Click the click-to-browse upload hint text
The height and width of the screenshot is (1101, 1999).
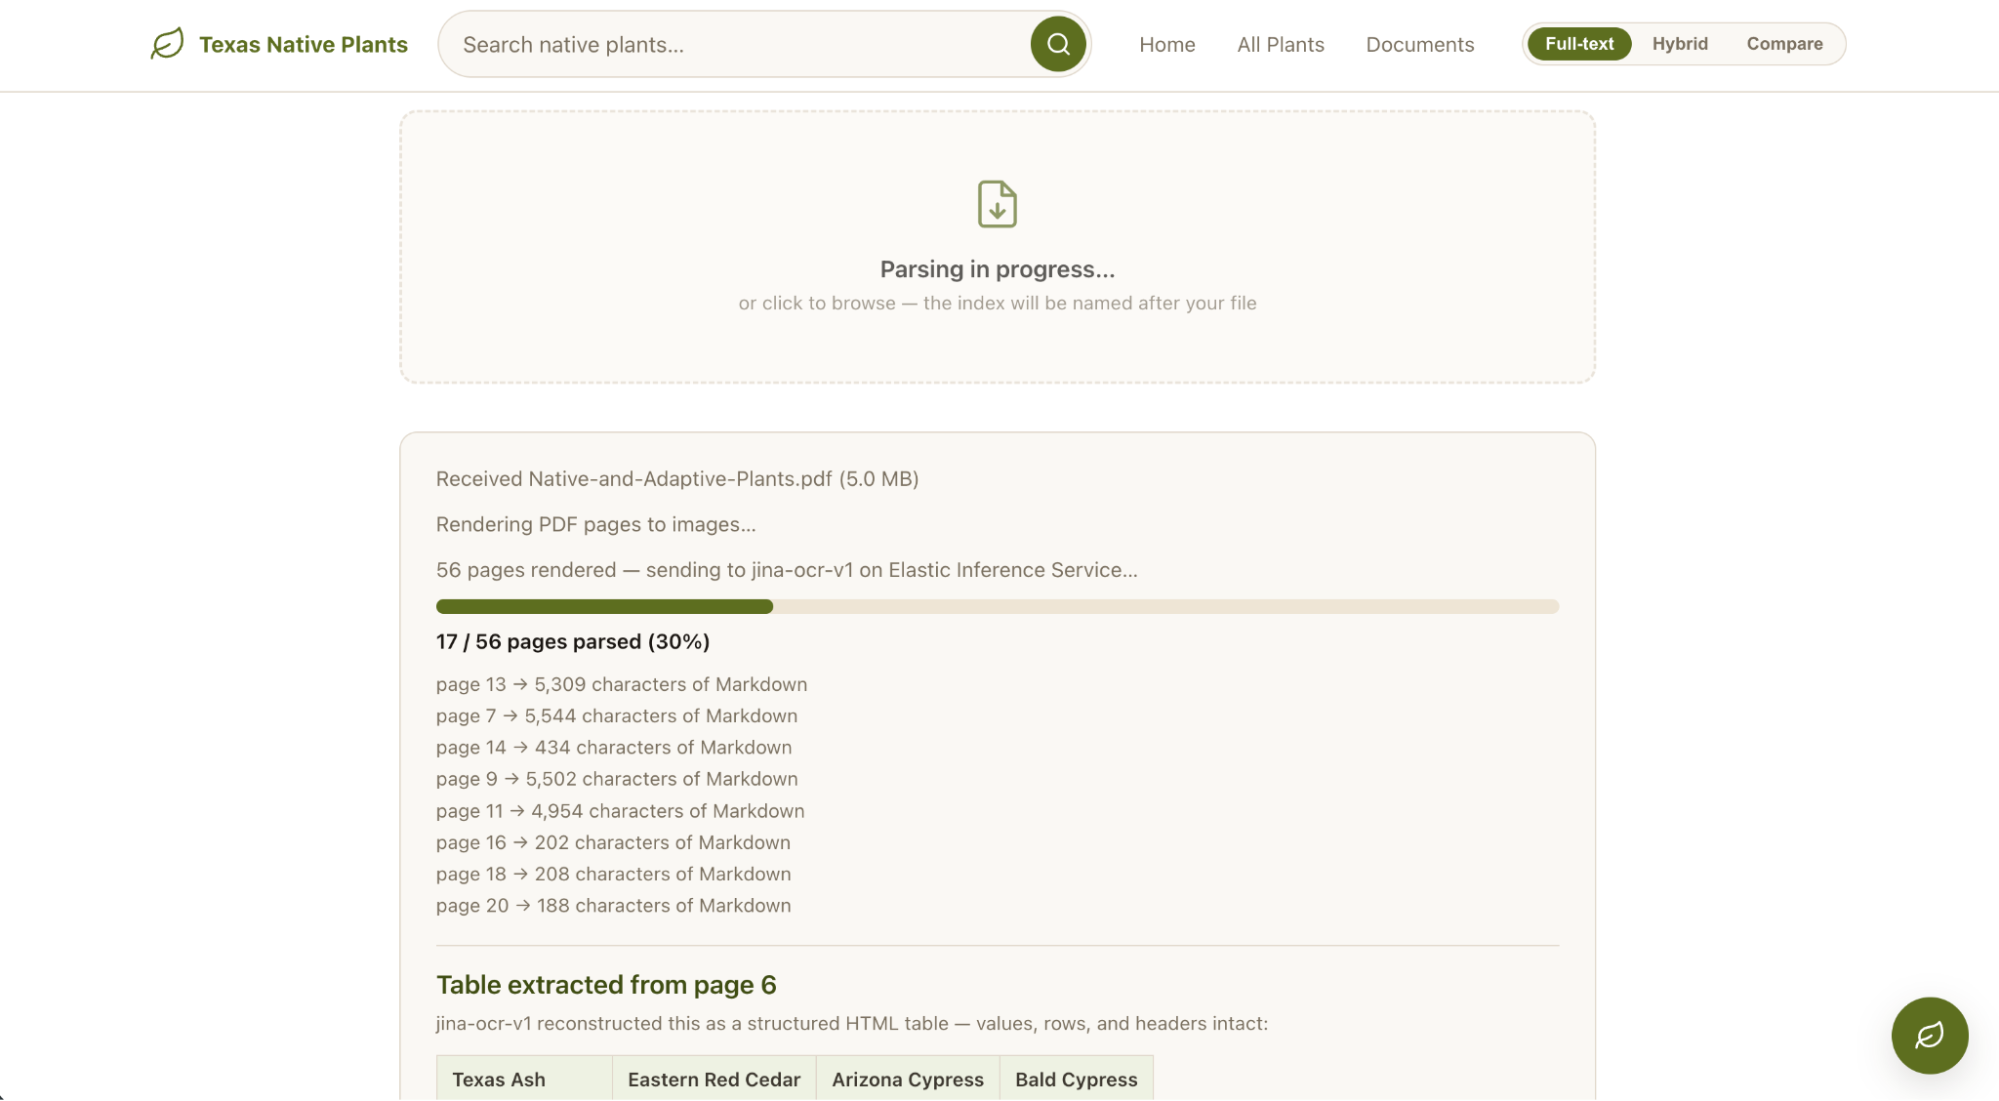point(997,303)
